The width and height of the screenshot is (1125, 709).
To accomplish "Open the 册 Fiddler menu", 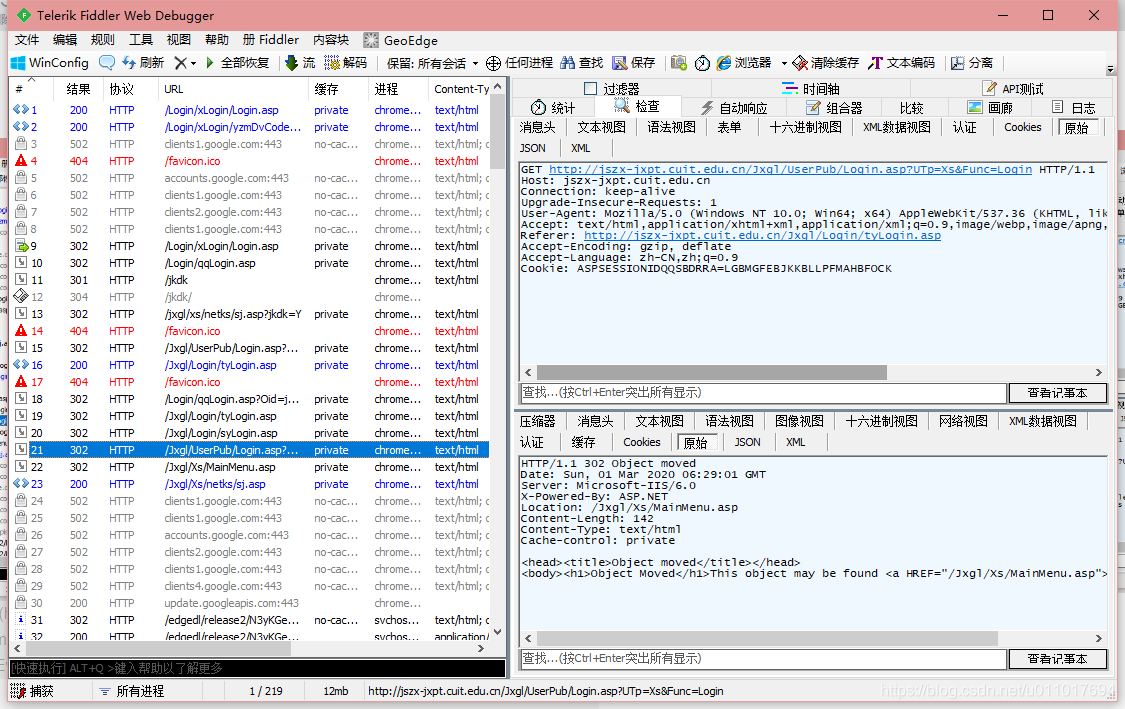I will [270, 40].
